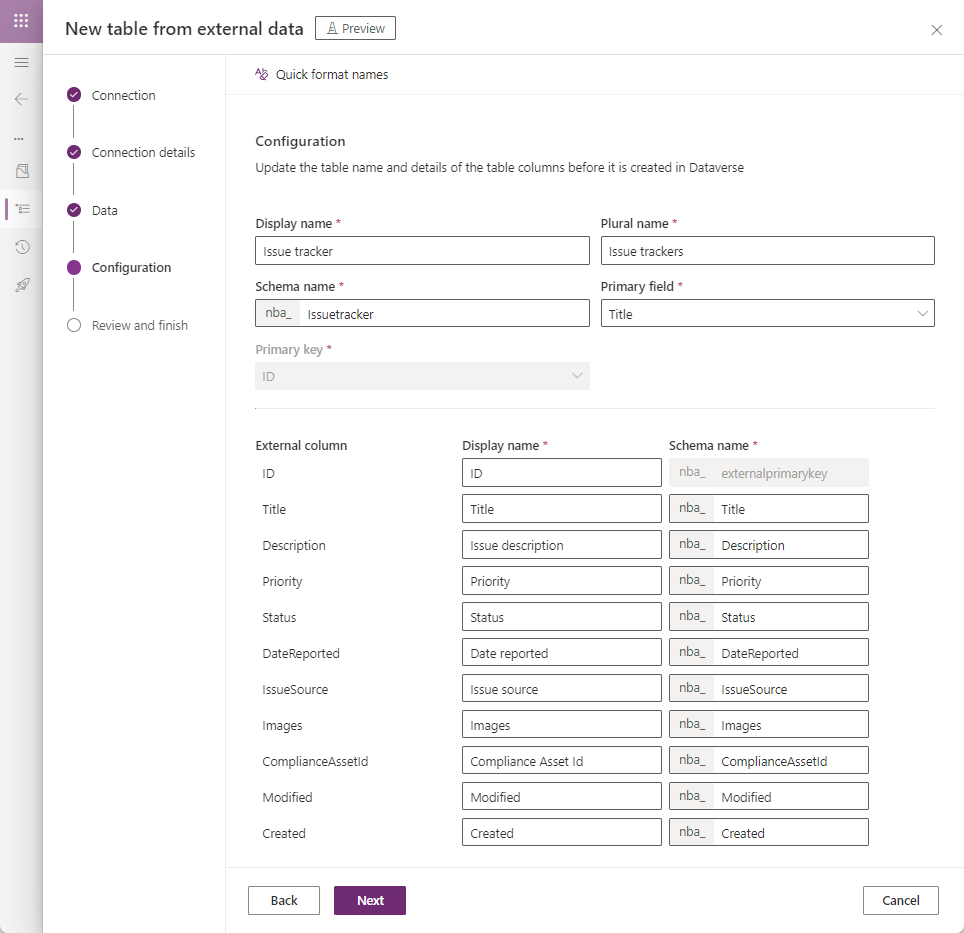Open the Primary field Title dropdown
964x933 pixels.
(767, 313)
